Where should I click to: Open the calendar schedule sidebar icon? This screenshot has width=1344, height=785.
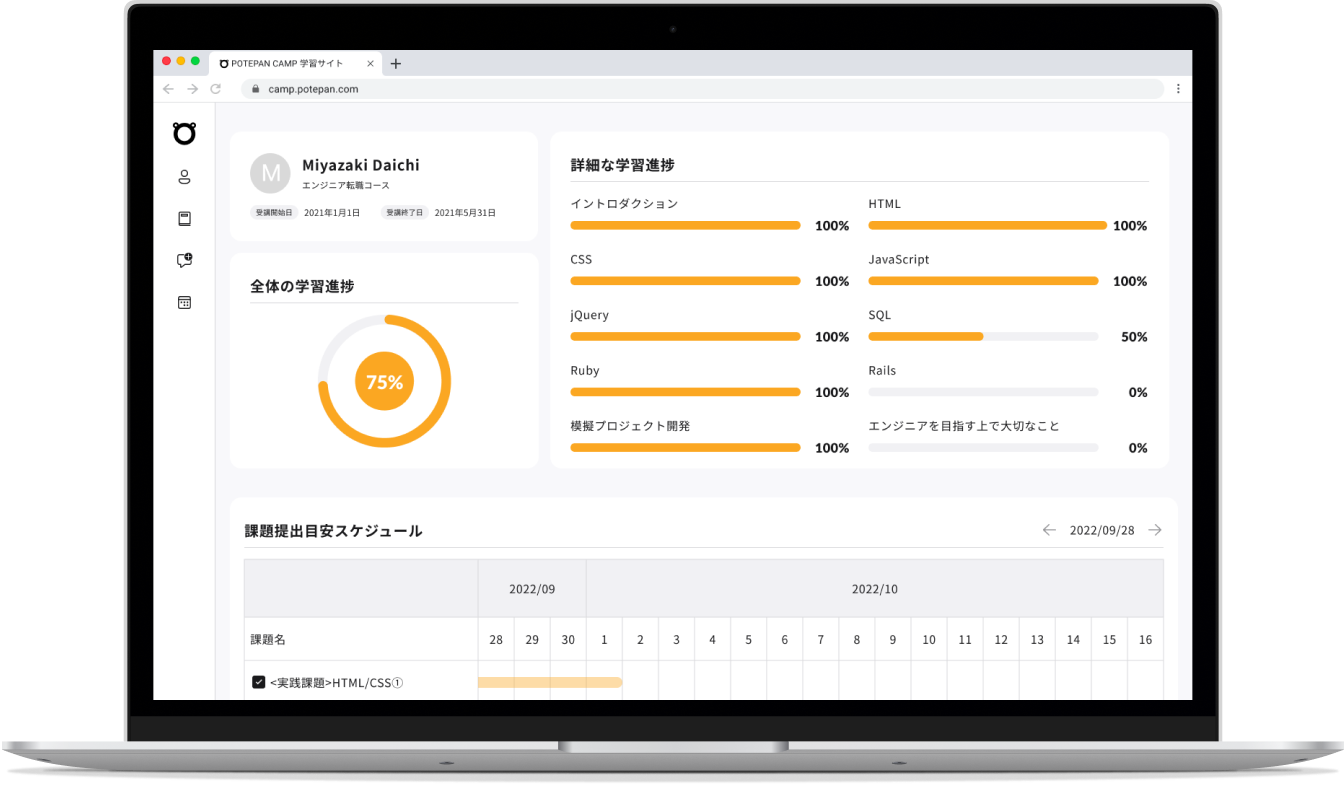(184, 302)
